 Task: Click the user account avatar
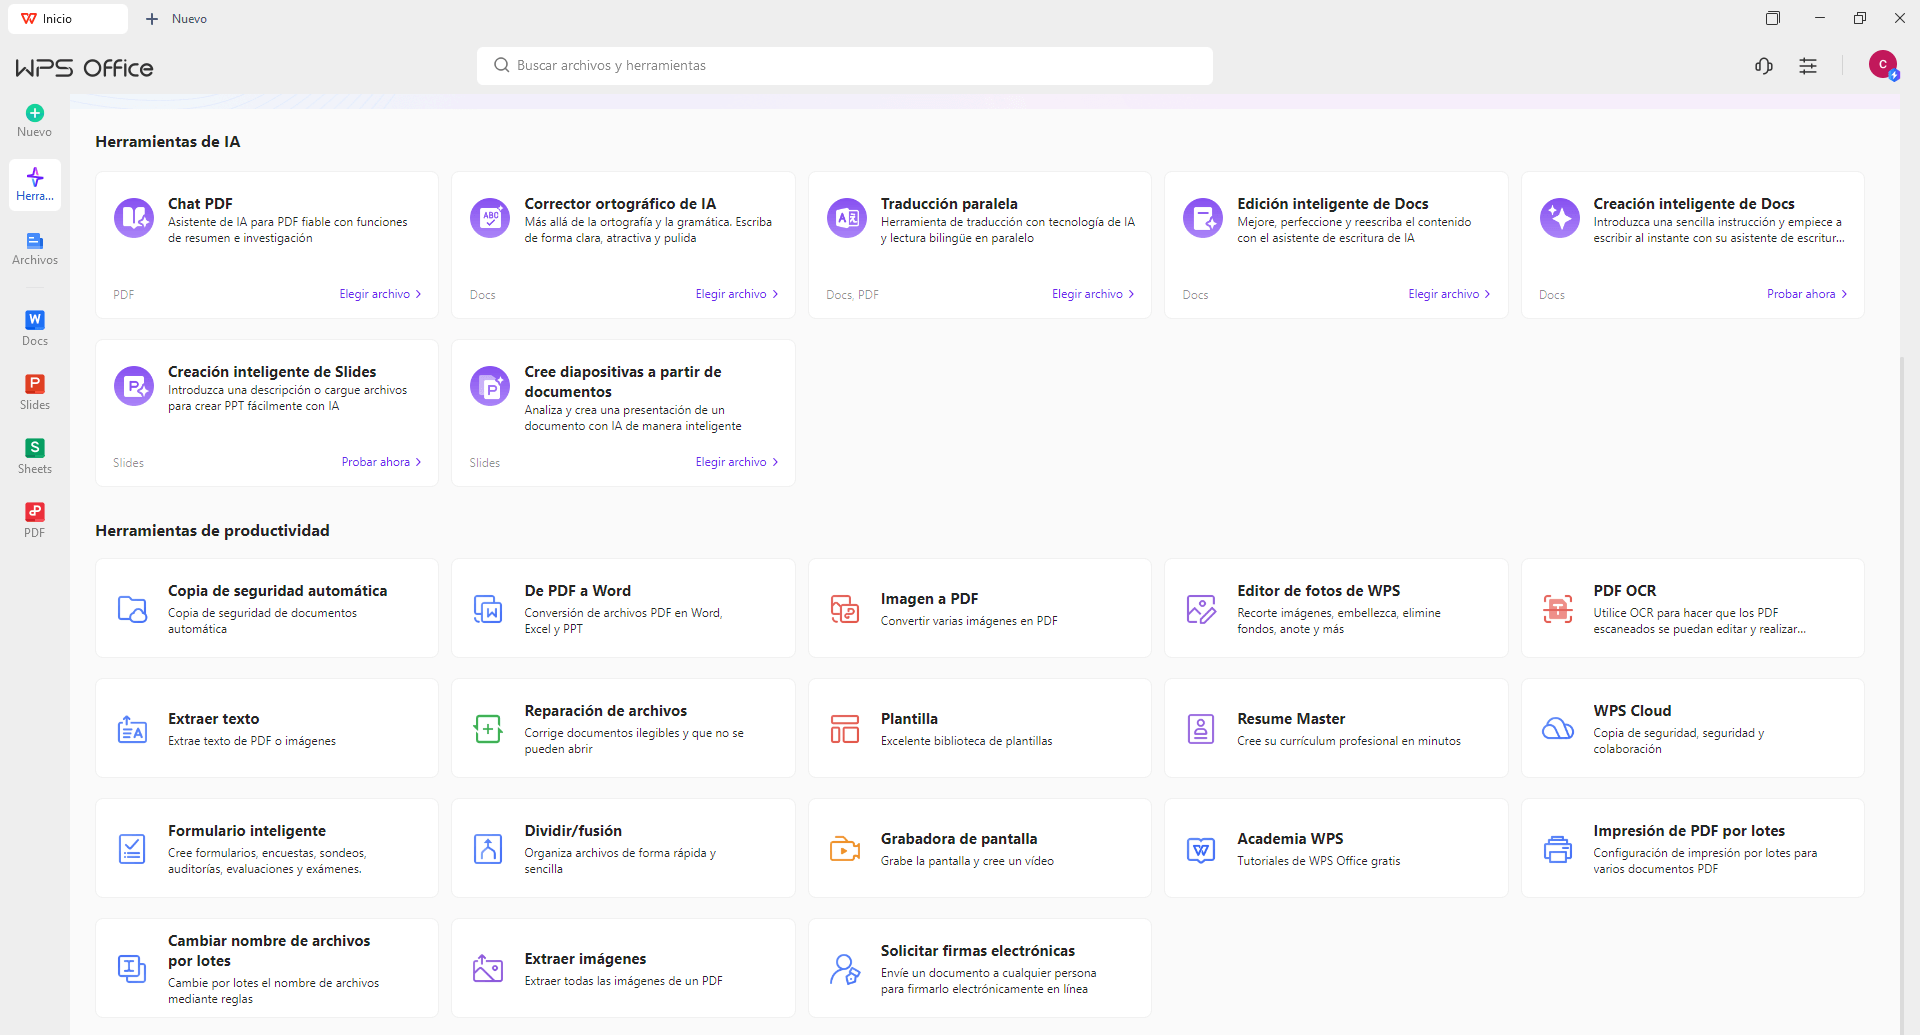1882,65
